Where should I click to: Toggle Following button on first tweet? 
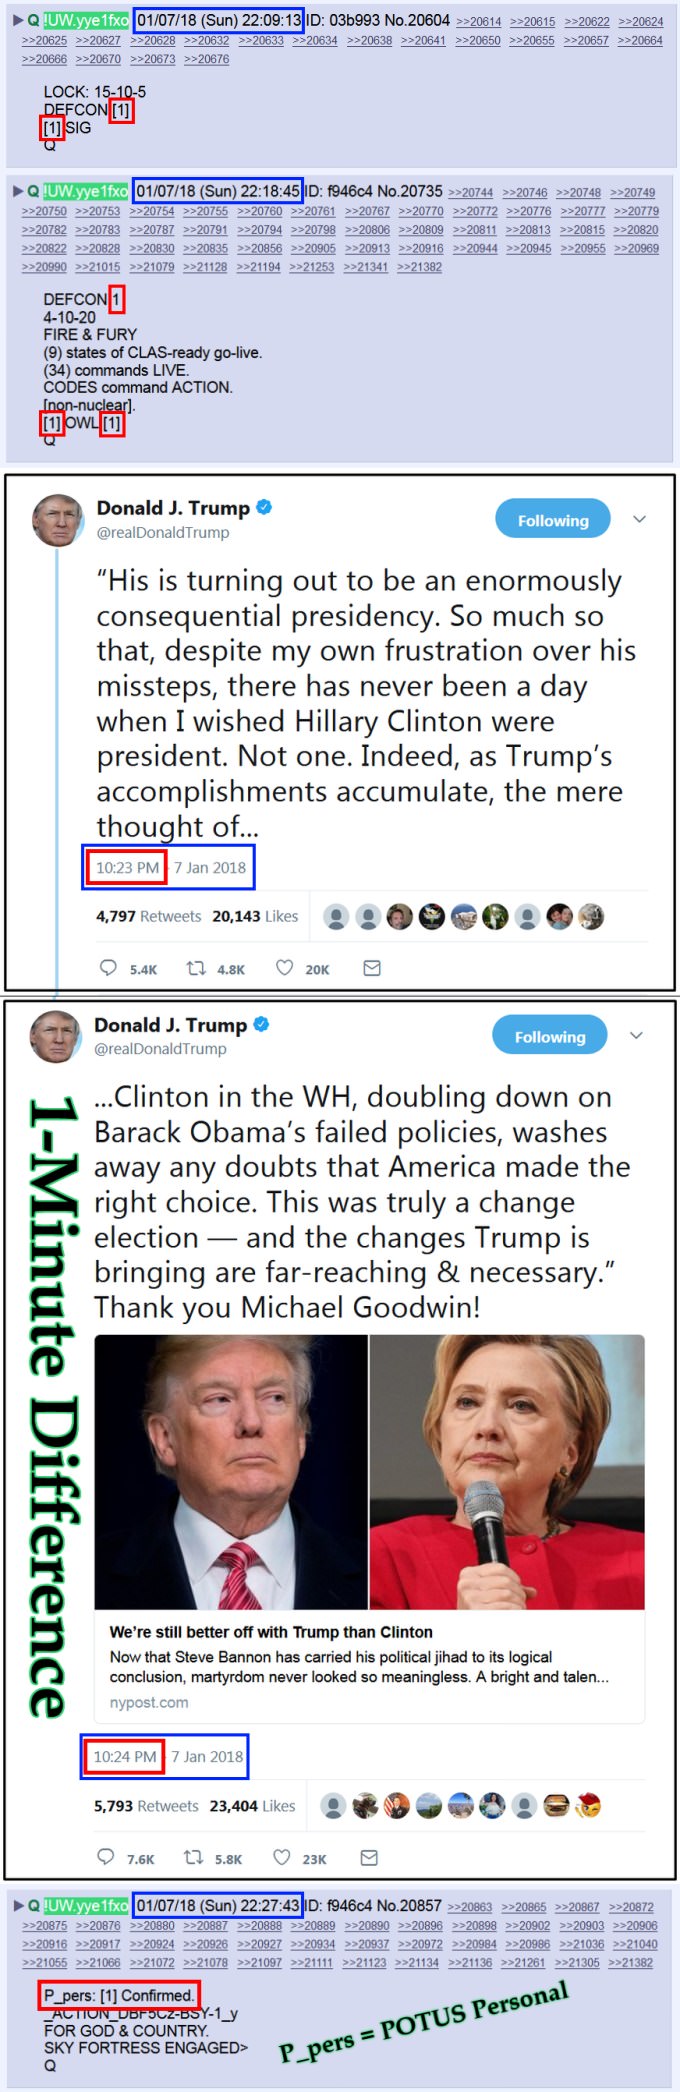tap(553, 519)
